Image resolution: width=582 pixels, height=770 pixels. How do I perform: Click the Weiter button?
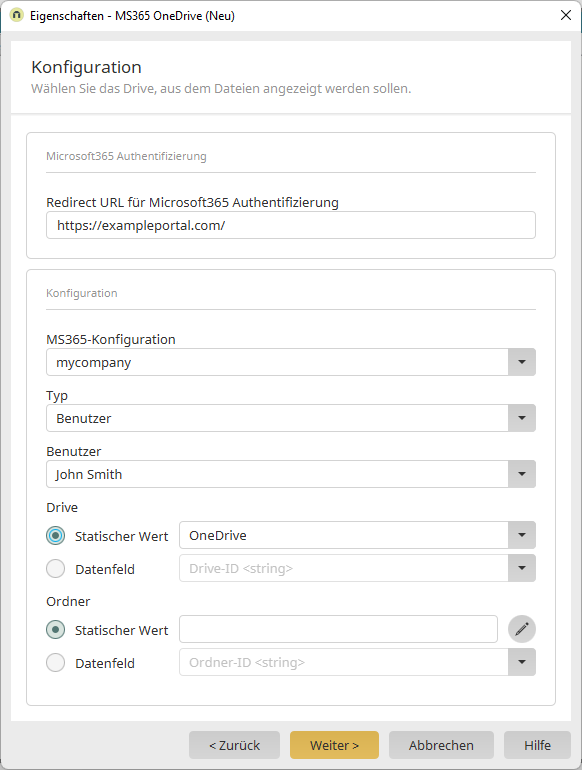click(334, 745)
